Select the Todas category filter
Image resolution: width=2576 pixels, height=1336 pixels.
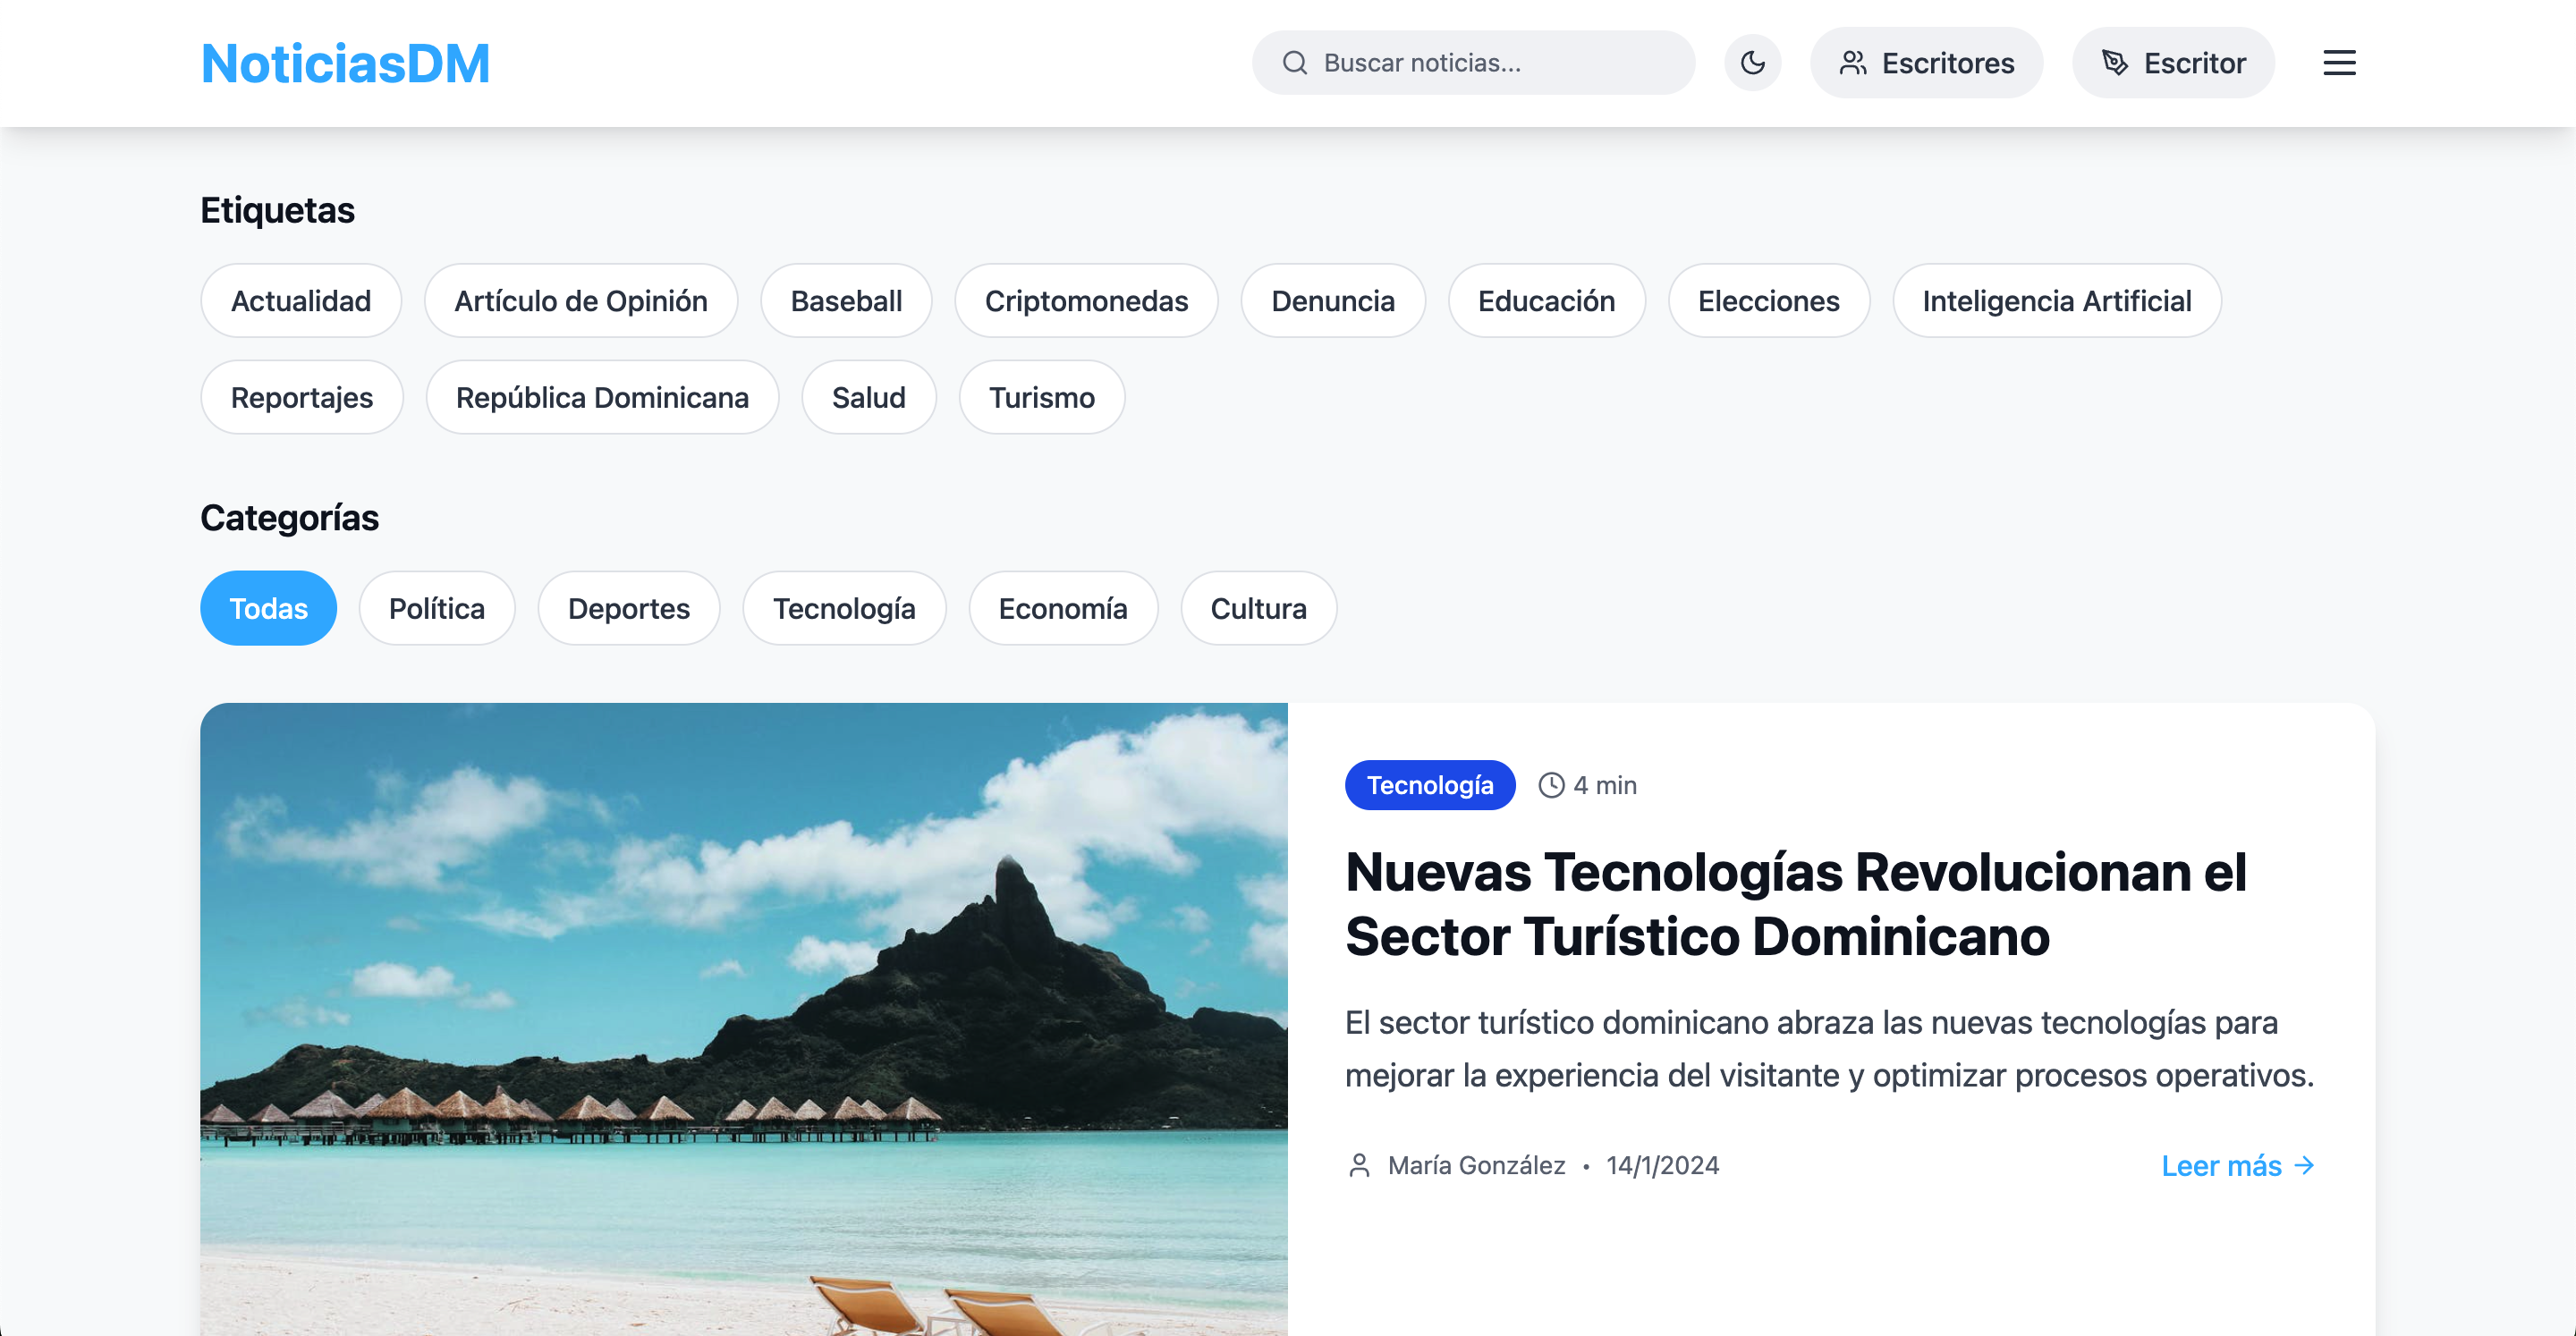[x=268, y=608]
